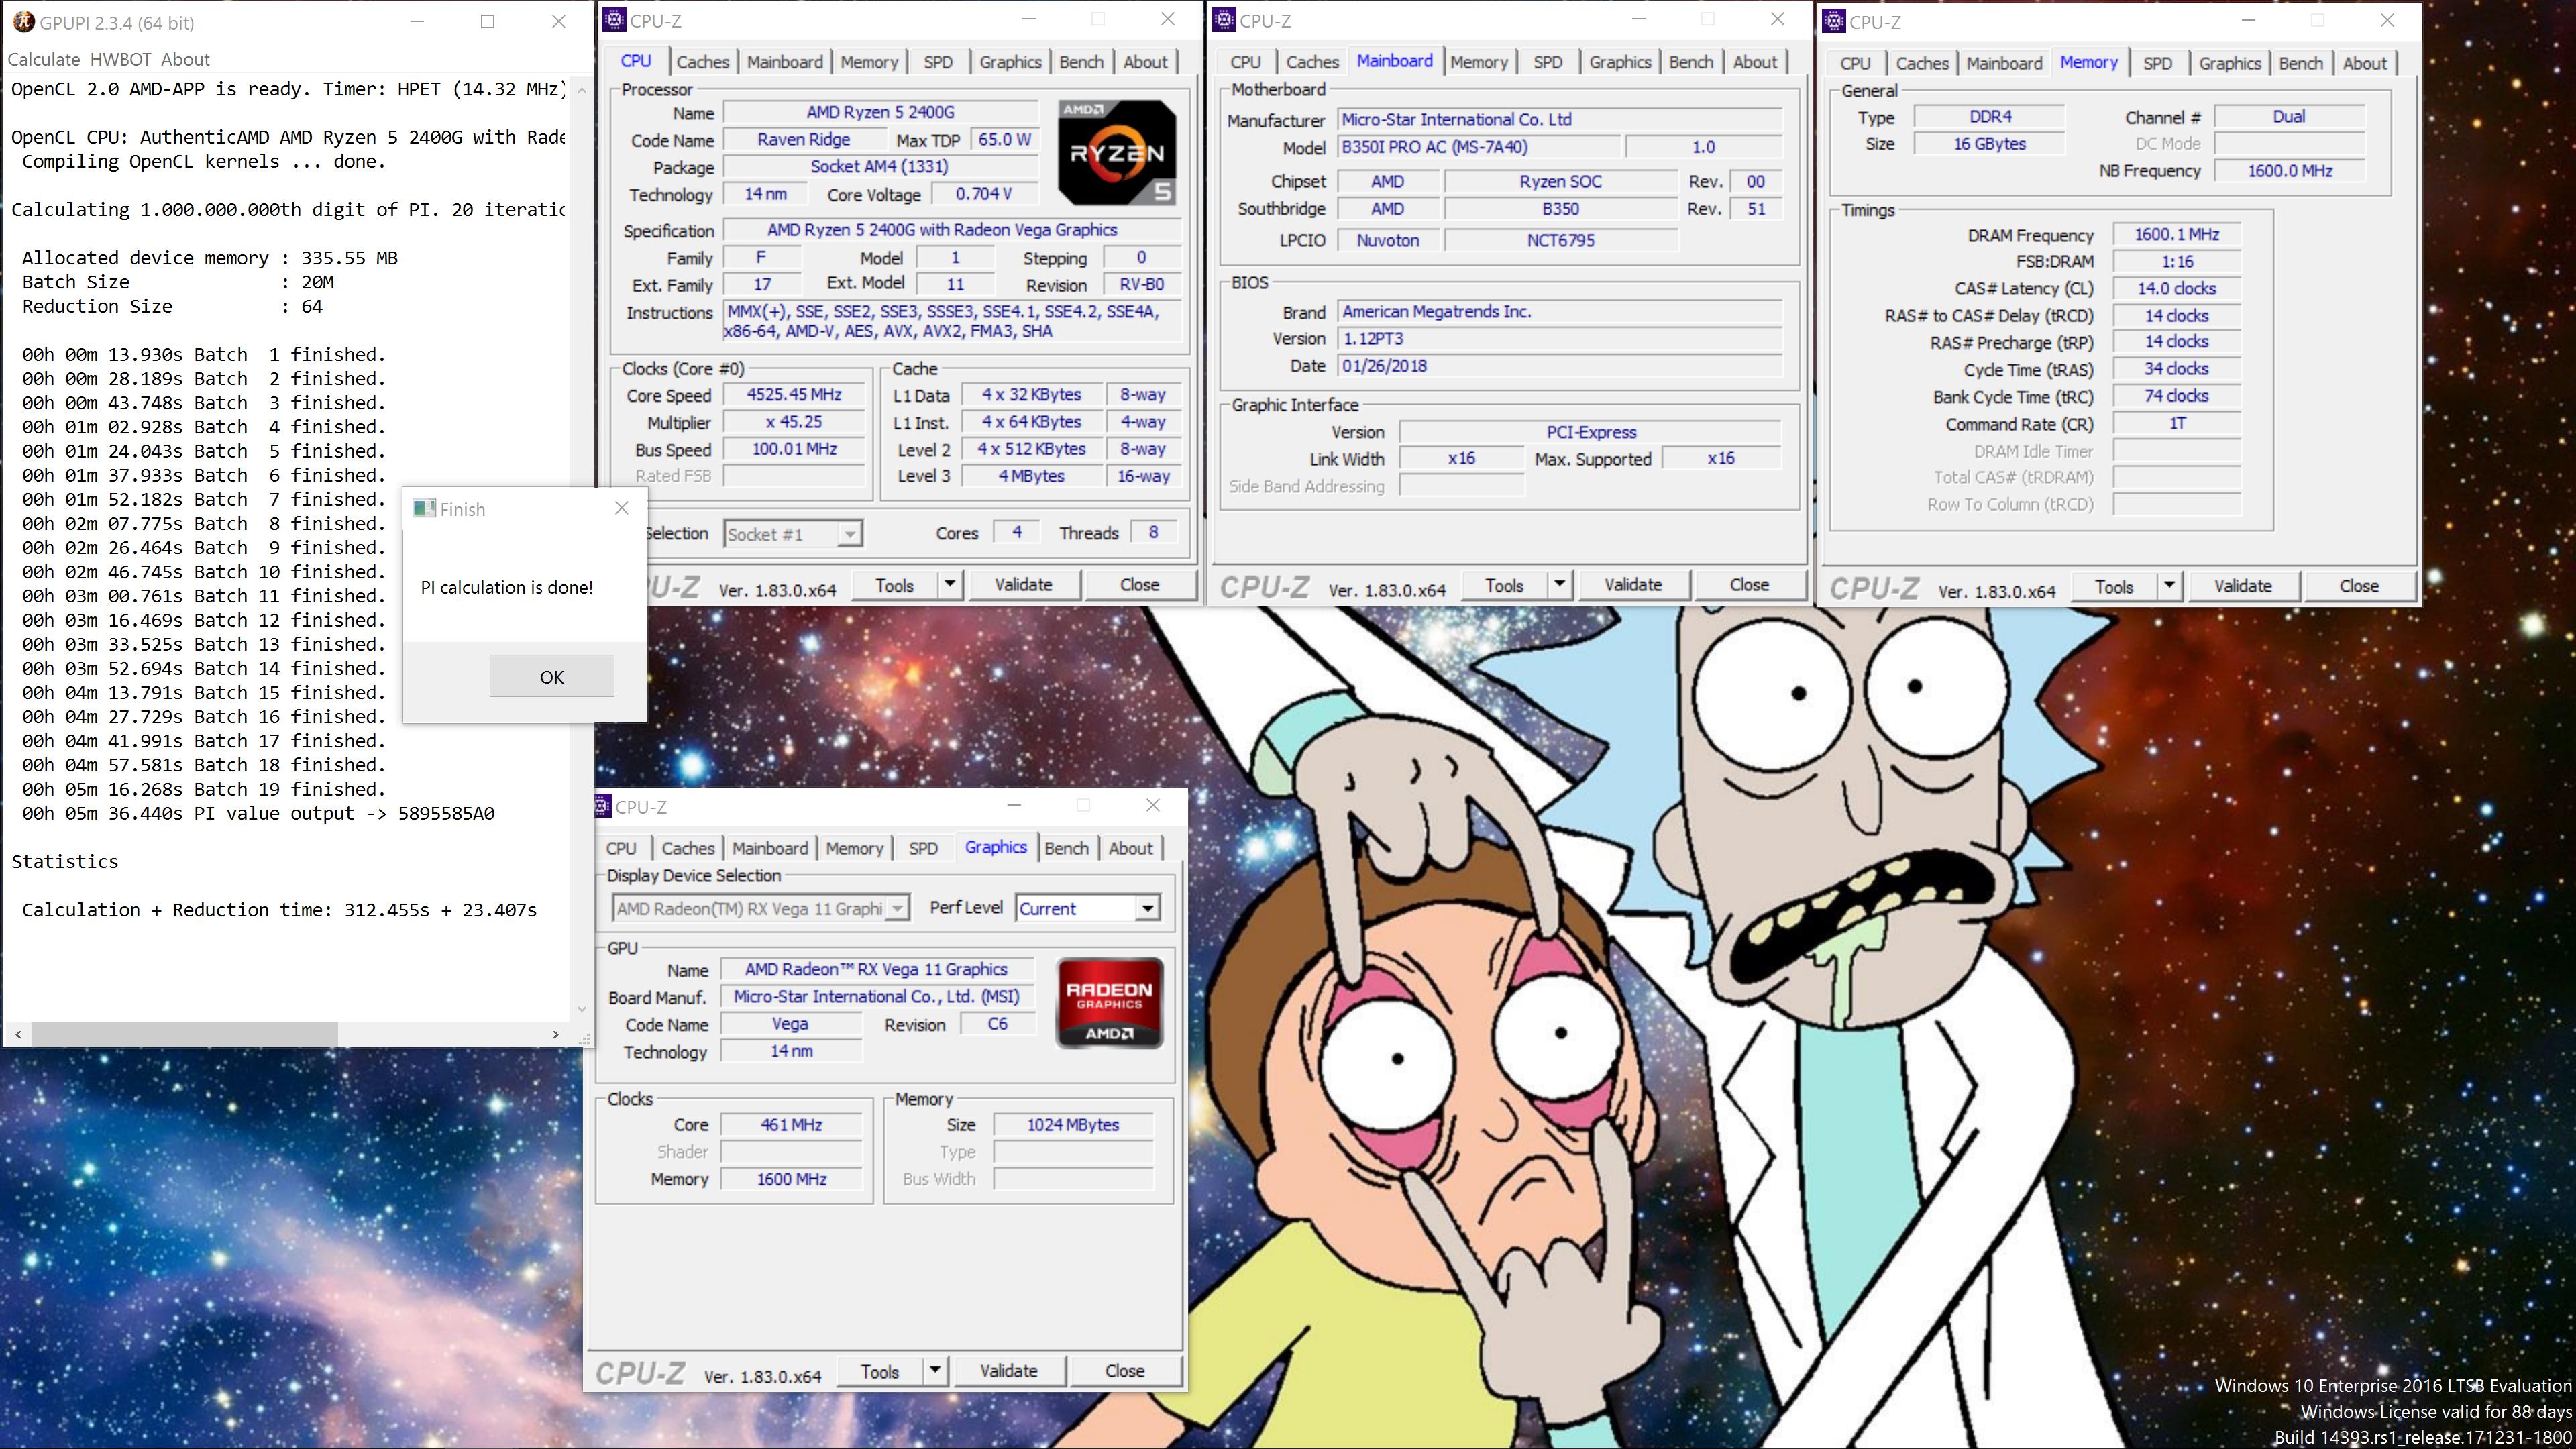This screenshot has height=1449, width=2576.
Task: Click CPU-Z icon in Mainboard window title
Action: tap(1224, 20)
